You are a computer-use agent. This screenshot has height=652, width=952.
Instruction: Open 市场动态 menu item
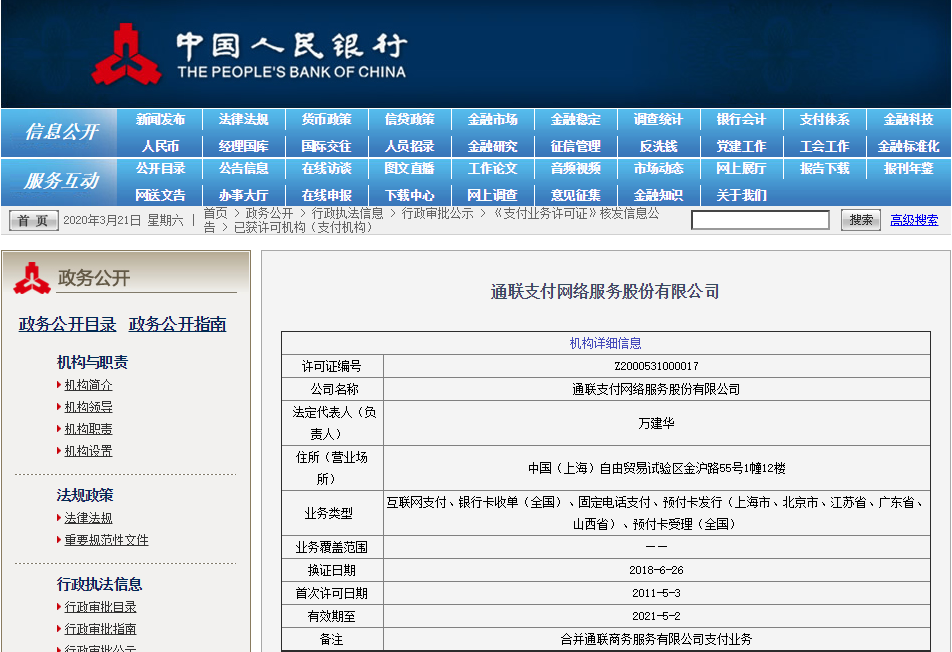pyautogui.click(x=659, y=168)
